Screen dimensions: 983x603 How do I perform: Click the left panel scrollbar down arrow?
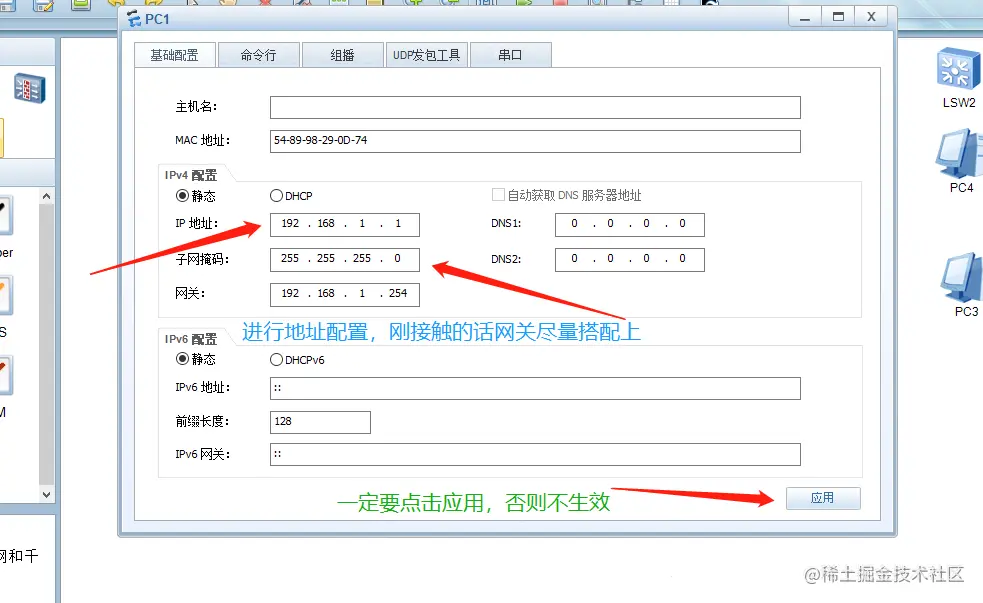[46, 495]
